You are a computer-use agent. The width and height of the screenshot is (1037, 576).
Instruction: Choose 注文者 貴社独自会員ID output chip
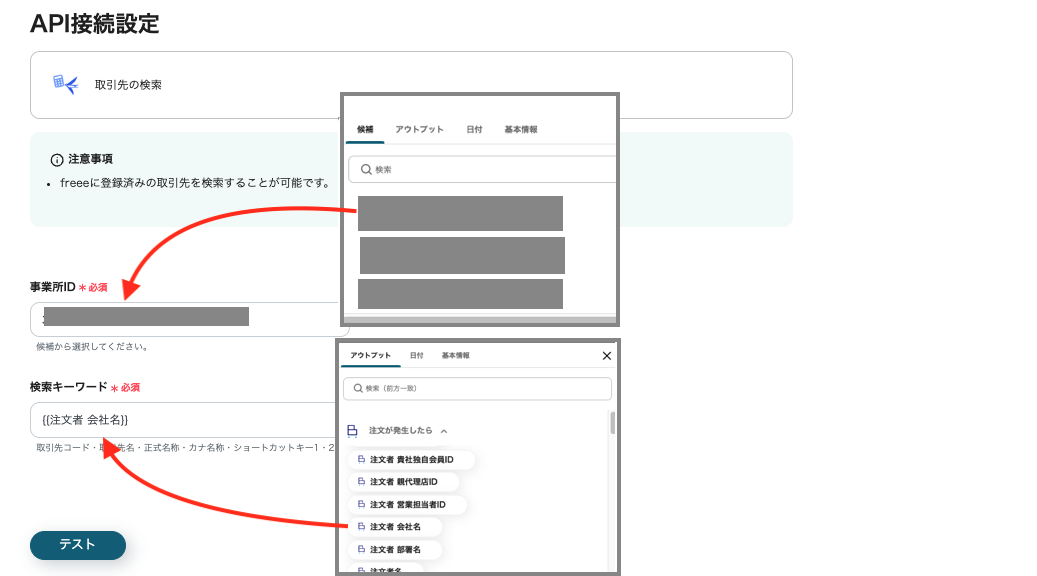tap(411, 460)
